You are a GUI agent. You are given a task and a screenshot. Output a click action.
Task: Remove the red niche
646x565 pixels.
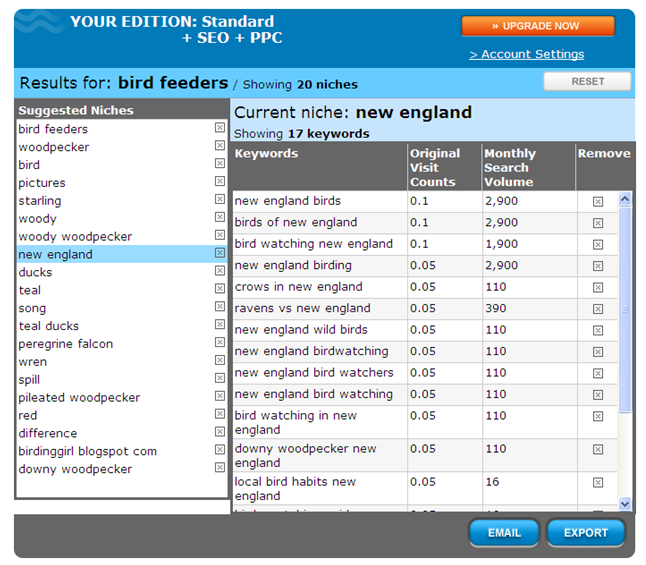(x=220, y=414)
